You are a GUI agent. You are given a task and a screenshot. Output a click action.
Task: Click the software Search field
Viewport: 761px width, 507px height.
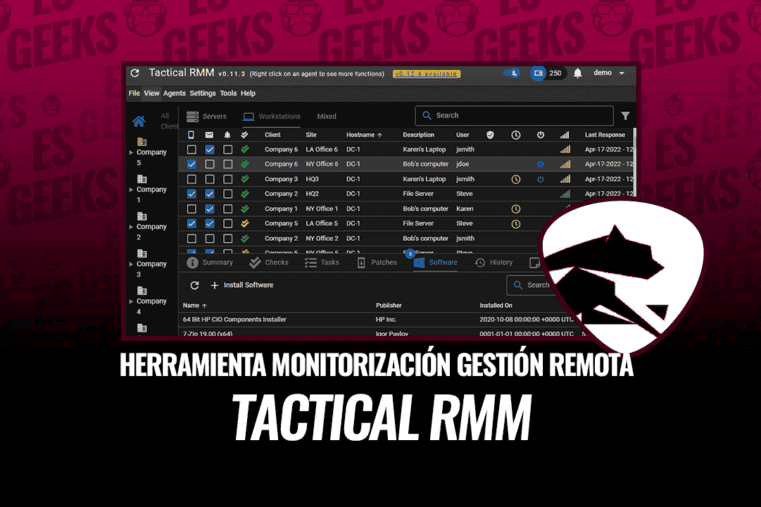(531, 285)
